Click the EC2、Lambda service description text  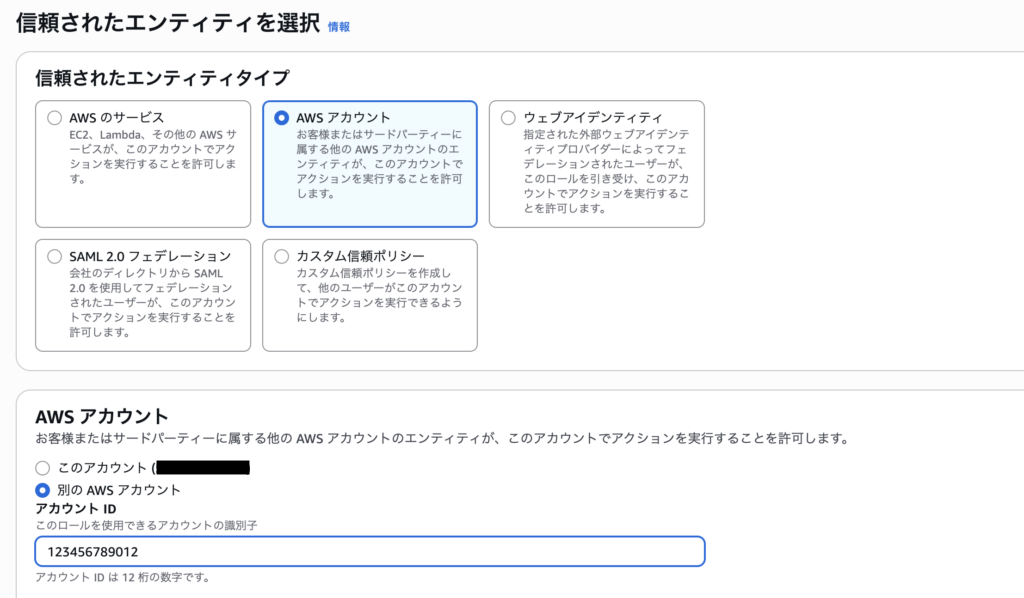click(153, 157)
